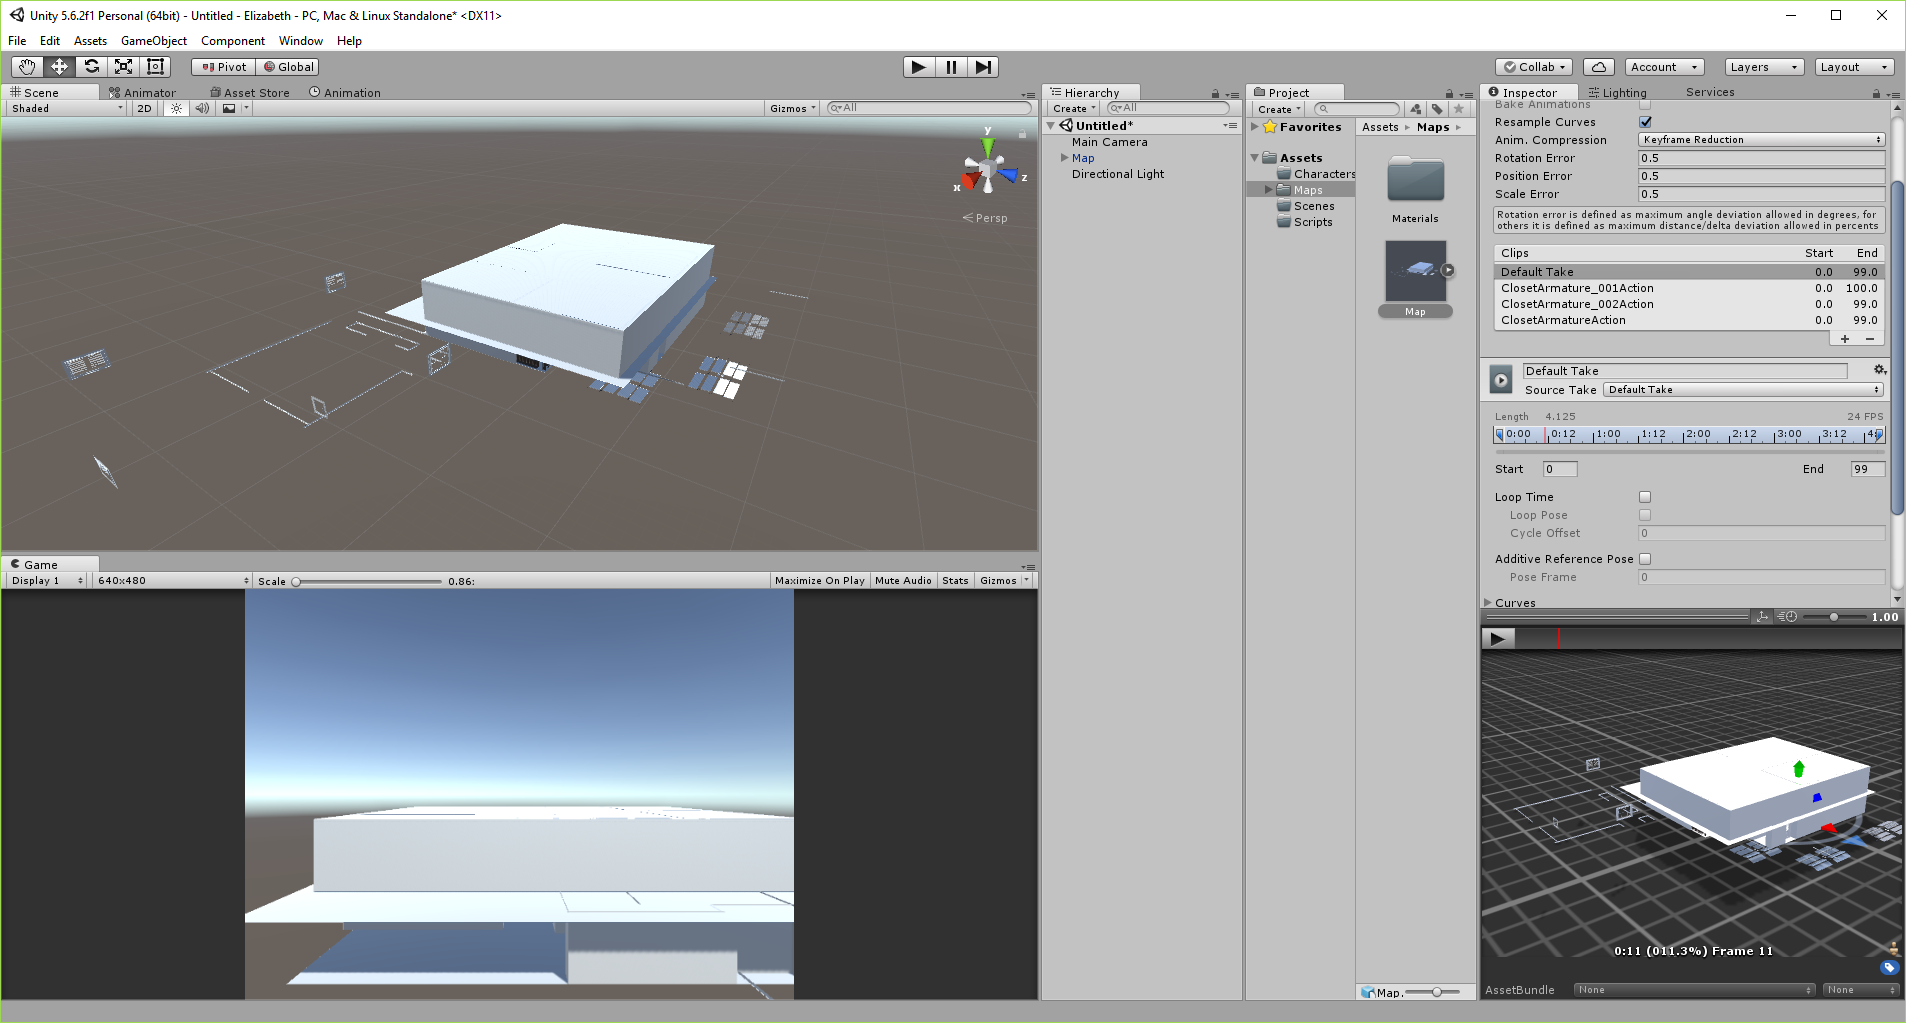Toggle scene lighting sun icon
1906x1023 pixels.
(176, 108)
